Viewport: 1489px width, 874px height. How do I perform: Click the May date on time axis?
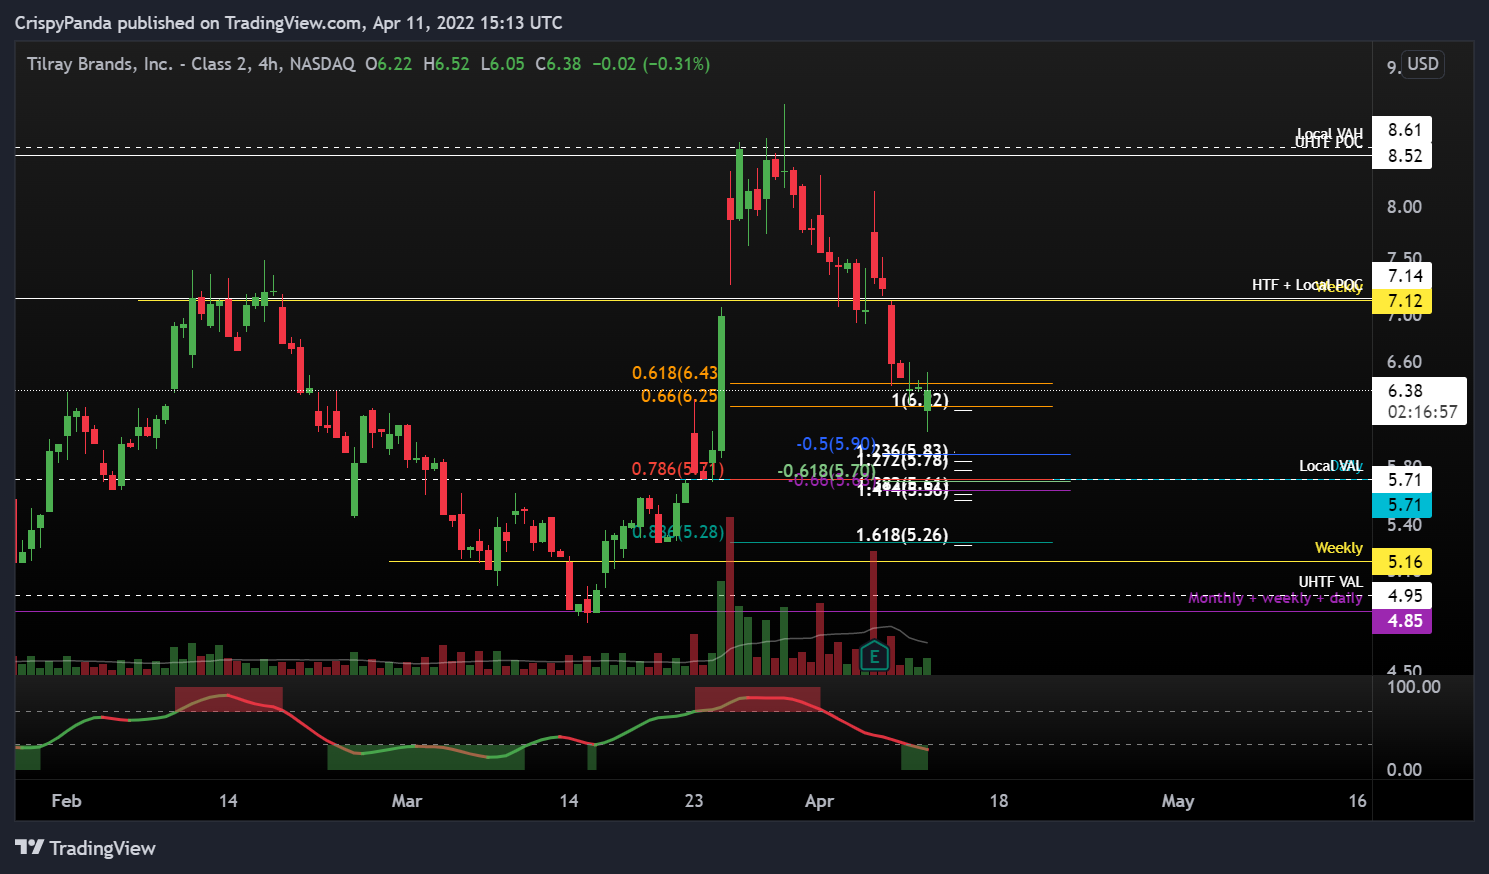click(1178, 801)
